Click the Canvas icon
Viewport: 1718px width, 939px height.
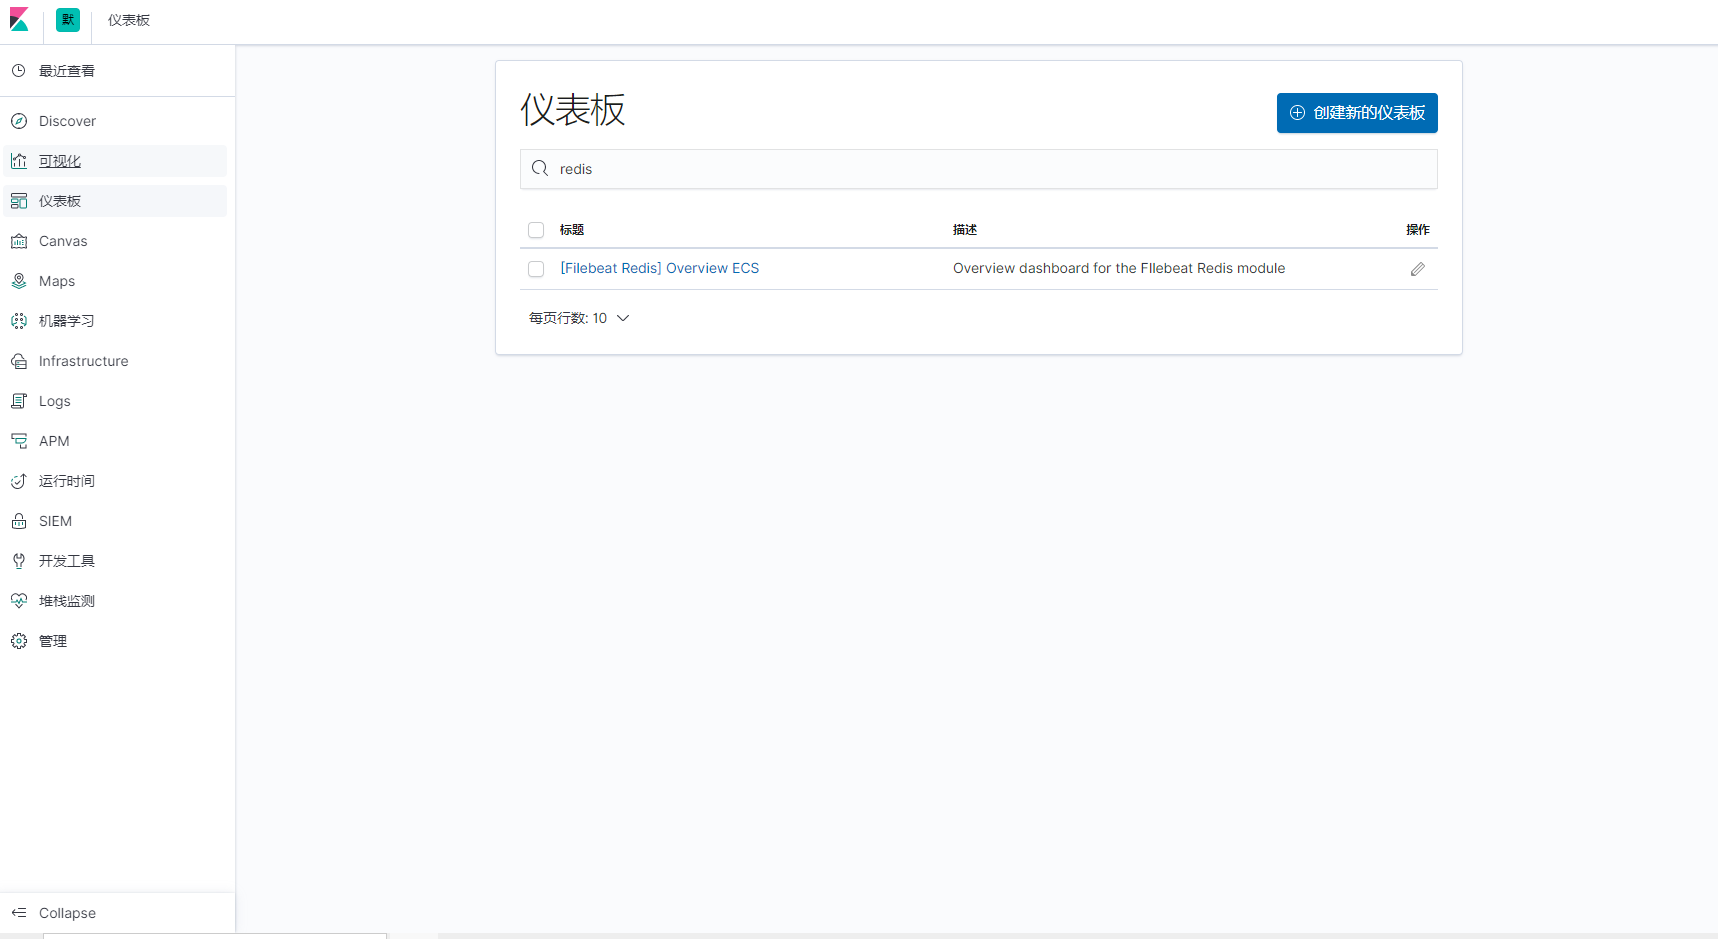(19, 241)
